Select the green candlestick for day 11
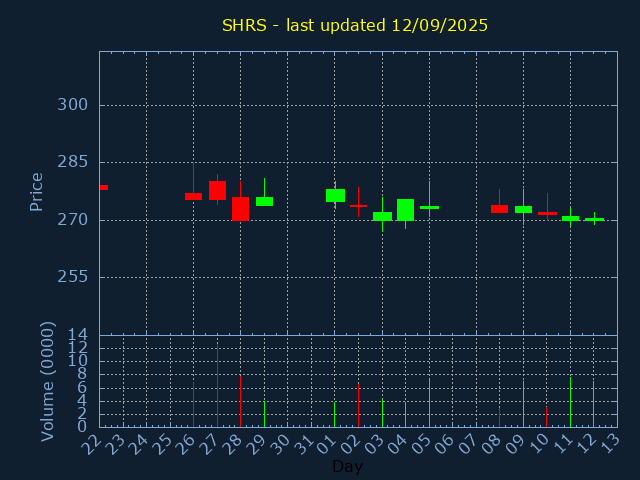640x480 pixels. tap(570, 218)
